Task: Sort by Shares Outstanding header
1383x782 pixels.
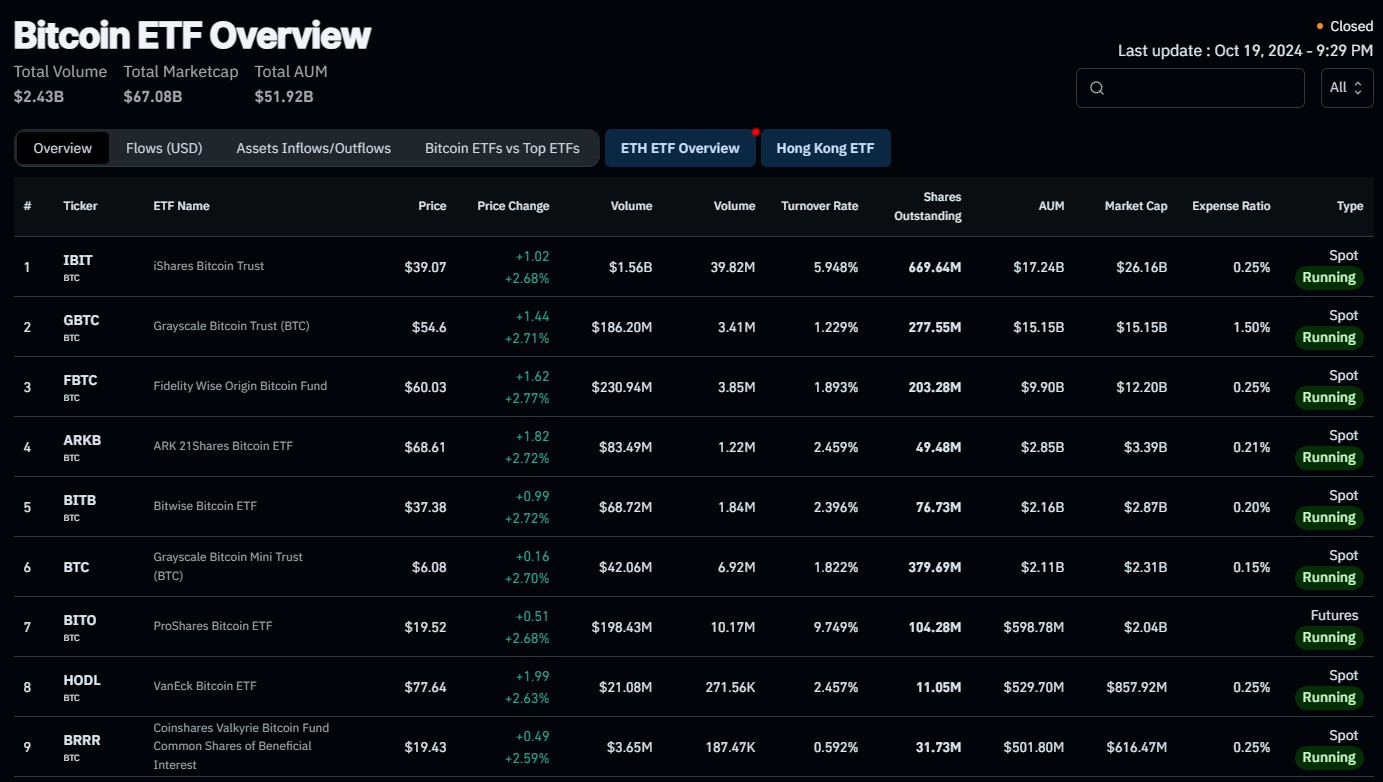Action: coord(927,206)
